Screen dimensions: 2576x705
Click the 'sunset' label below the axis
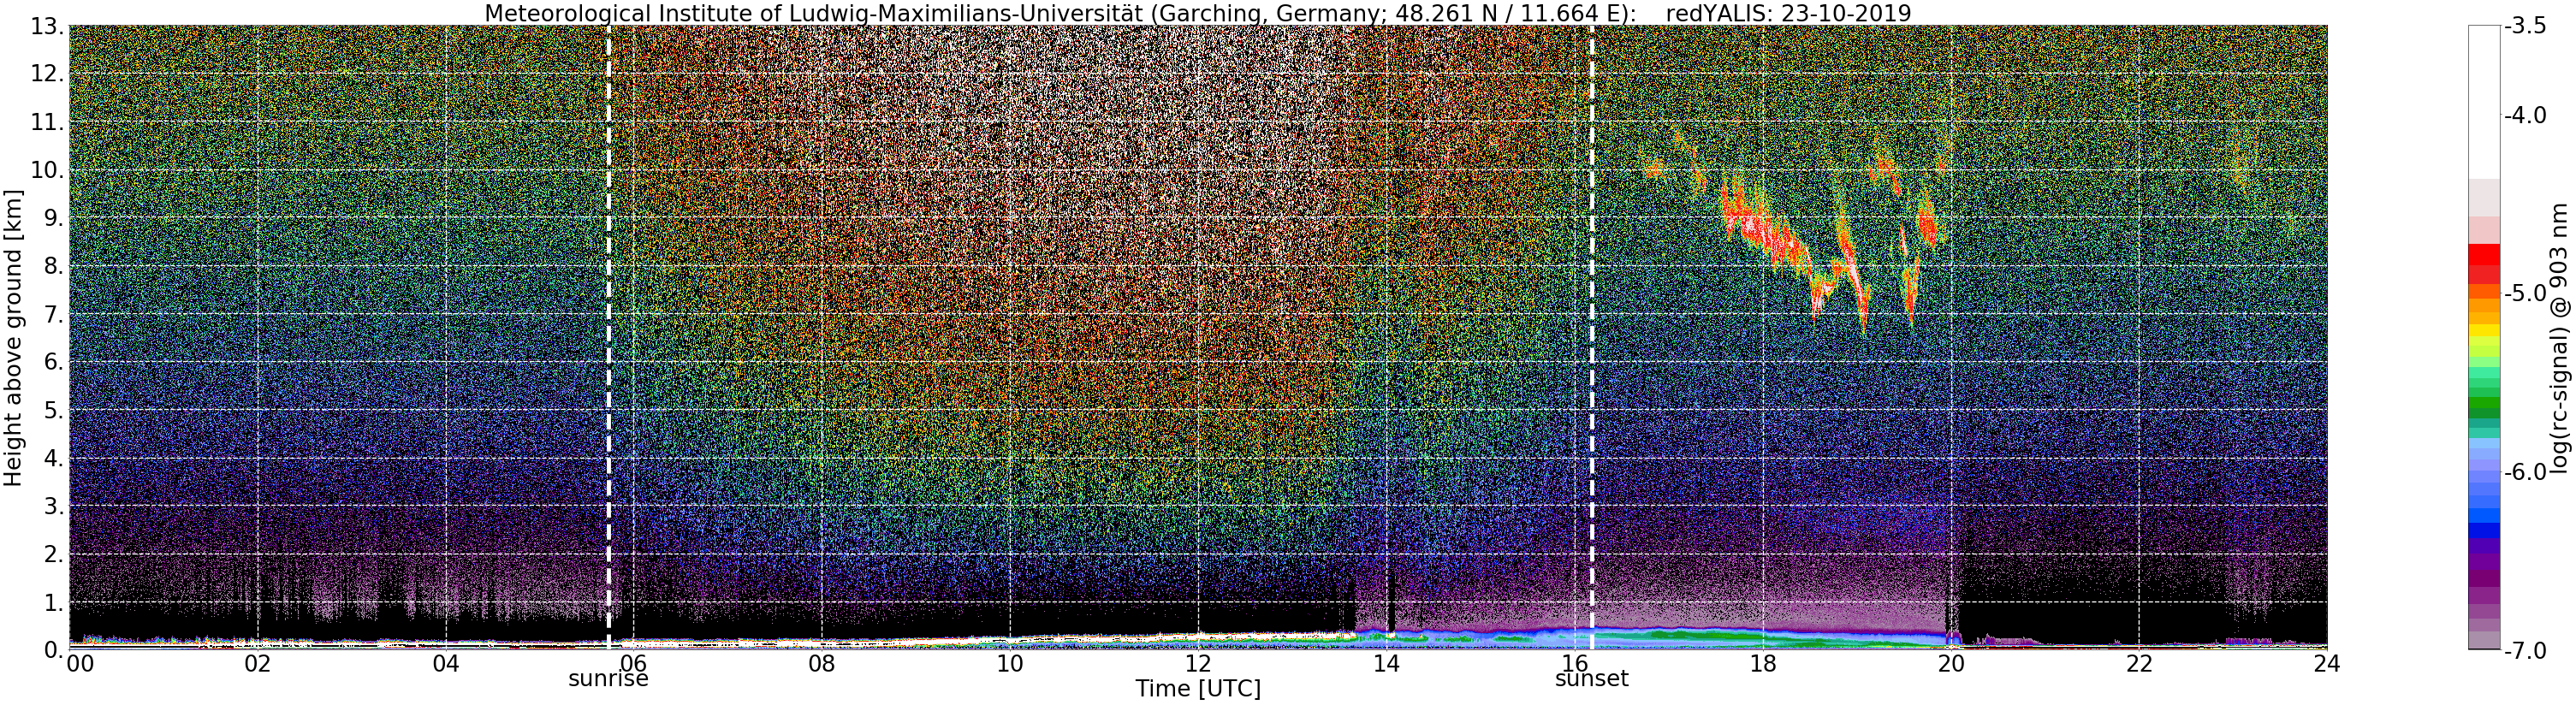coord(1592,679)
